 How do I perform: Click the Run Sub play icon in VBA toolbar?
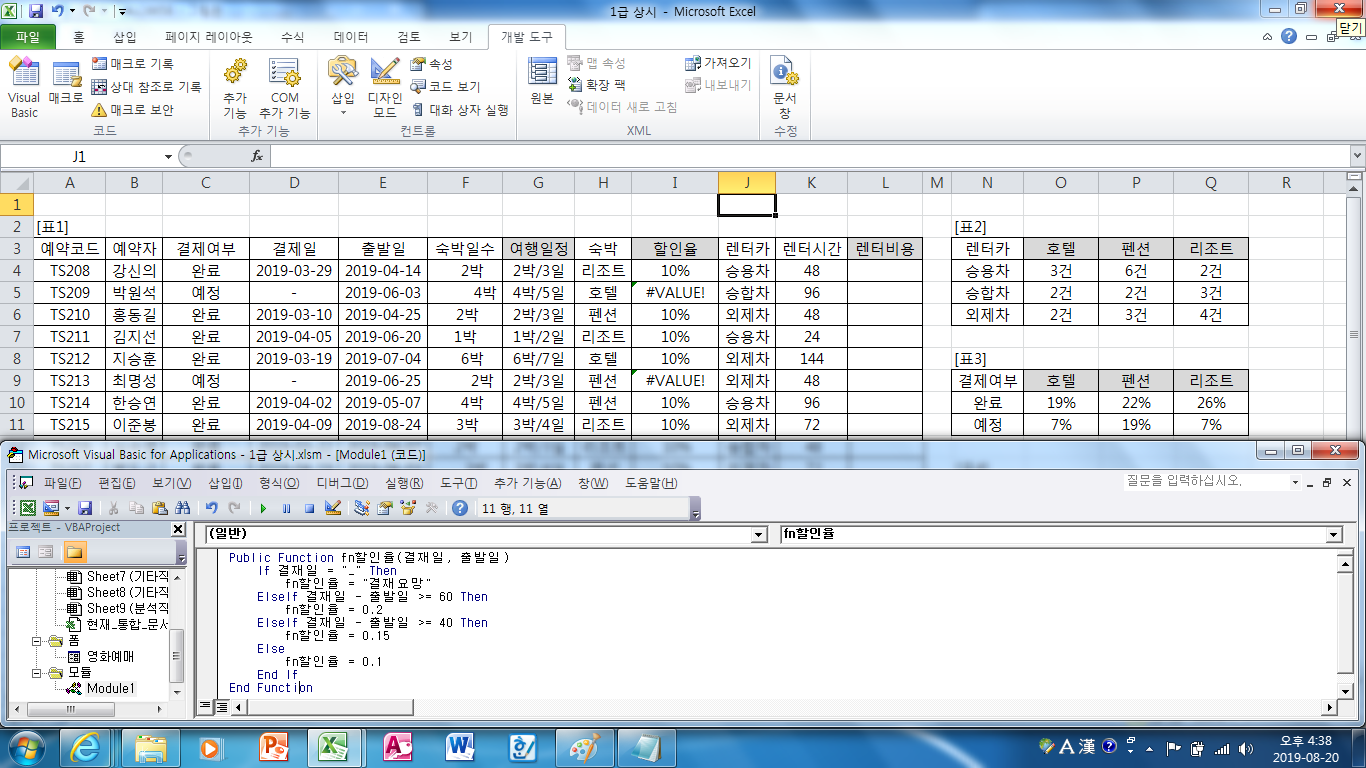[264, 508]
